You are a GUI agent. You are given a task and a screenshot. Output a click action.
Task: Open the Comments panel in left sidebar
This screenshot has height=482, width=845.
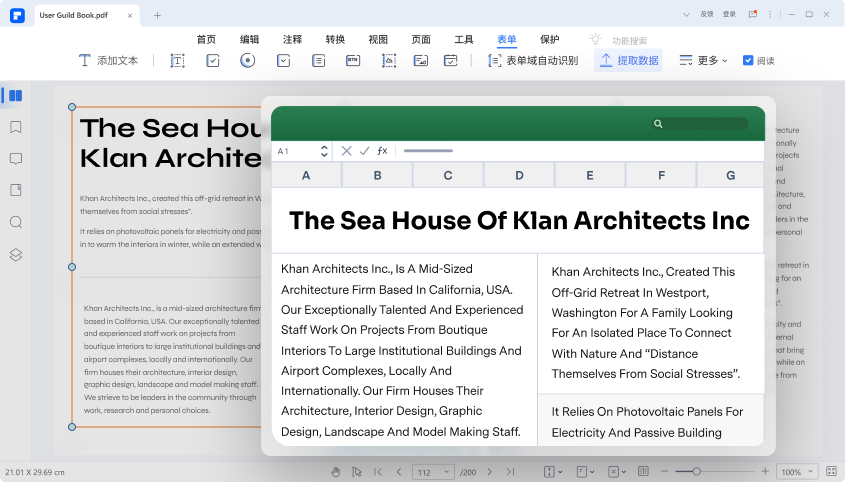15,159
